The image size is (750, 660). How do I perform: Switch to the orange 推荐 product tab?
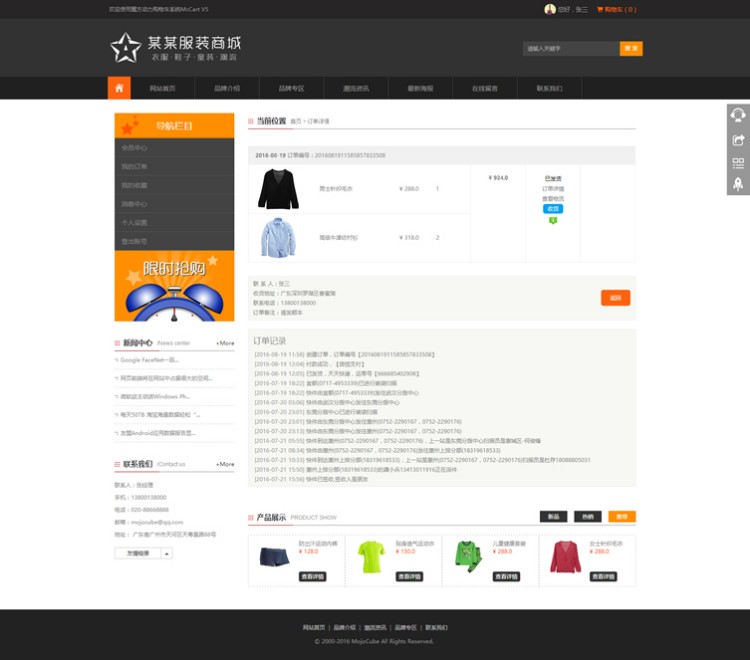pyautogui.click(x=622, y=517)
